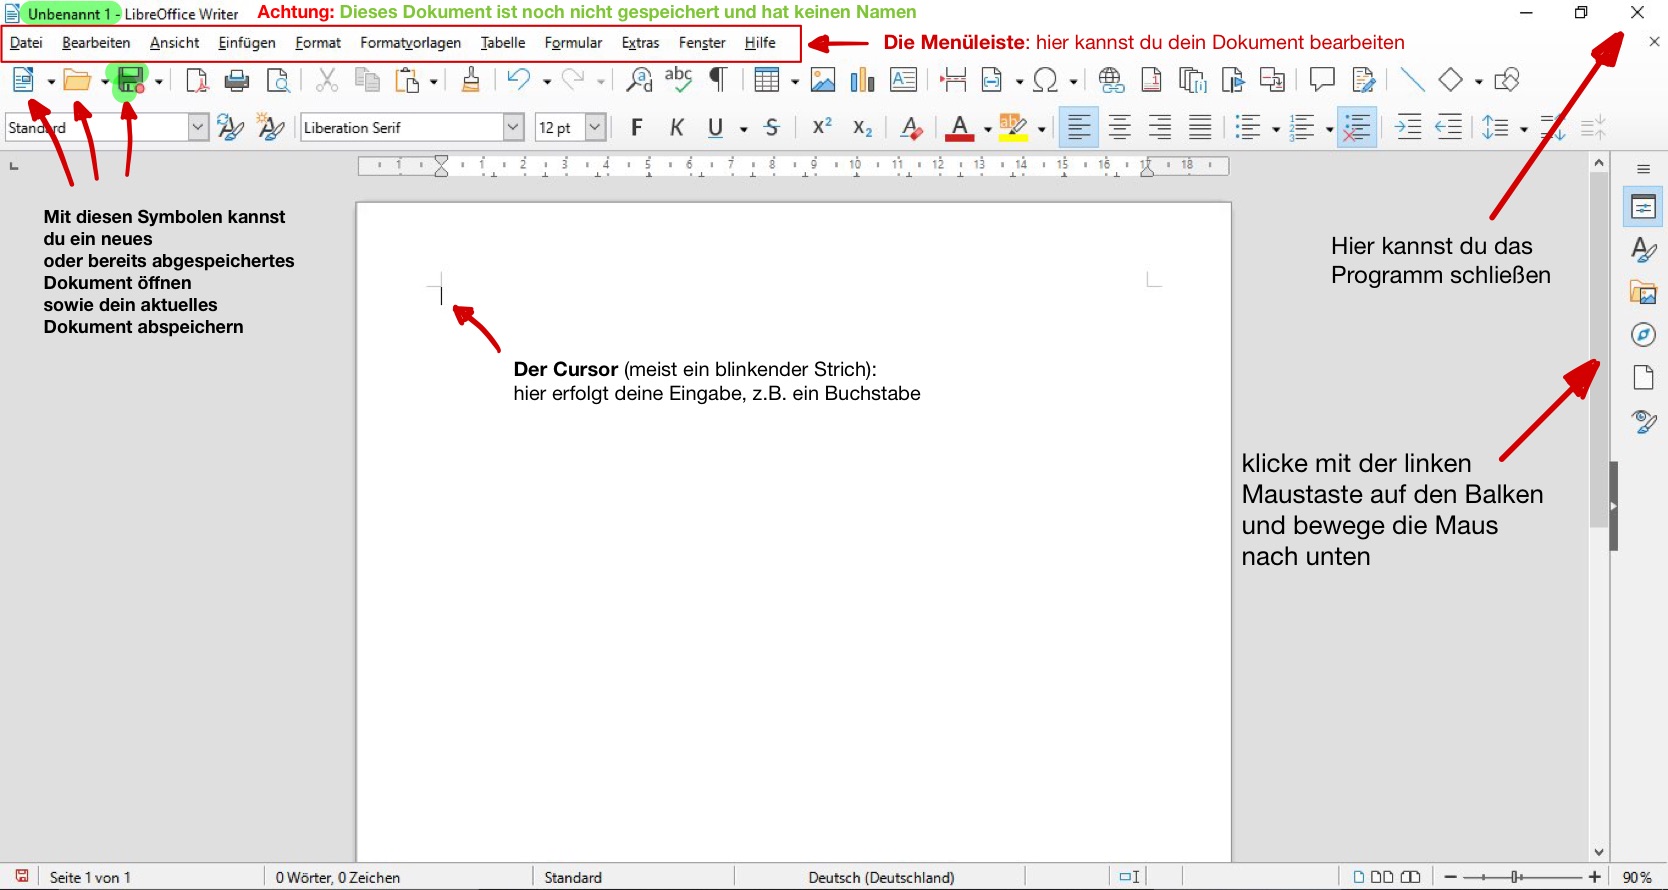
Task: Insert a chart from the toolbar
Action: (862, 80)
